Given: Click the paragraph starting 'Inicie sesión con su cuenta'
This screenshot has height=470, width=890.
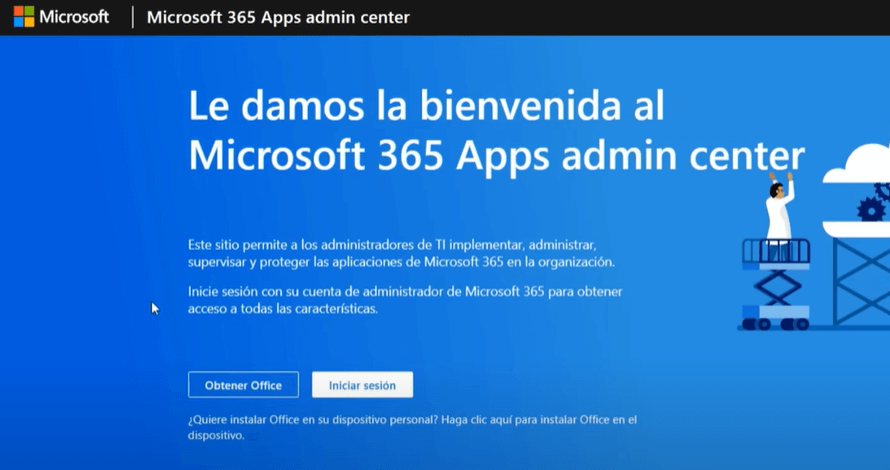Looking at the screenshot, I should pyautogui.click(x=405, y=300).
